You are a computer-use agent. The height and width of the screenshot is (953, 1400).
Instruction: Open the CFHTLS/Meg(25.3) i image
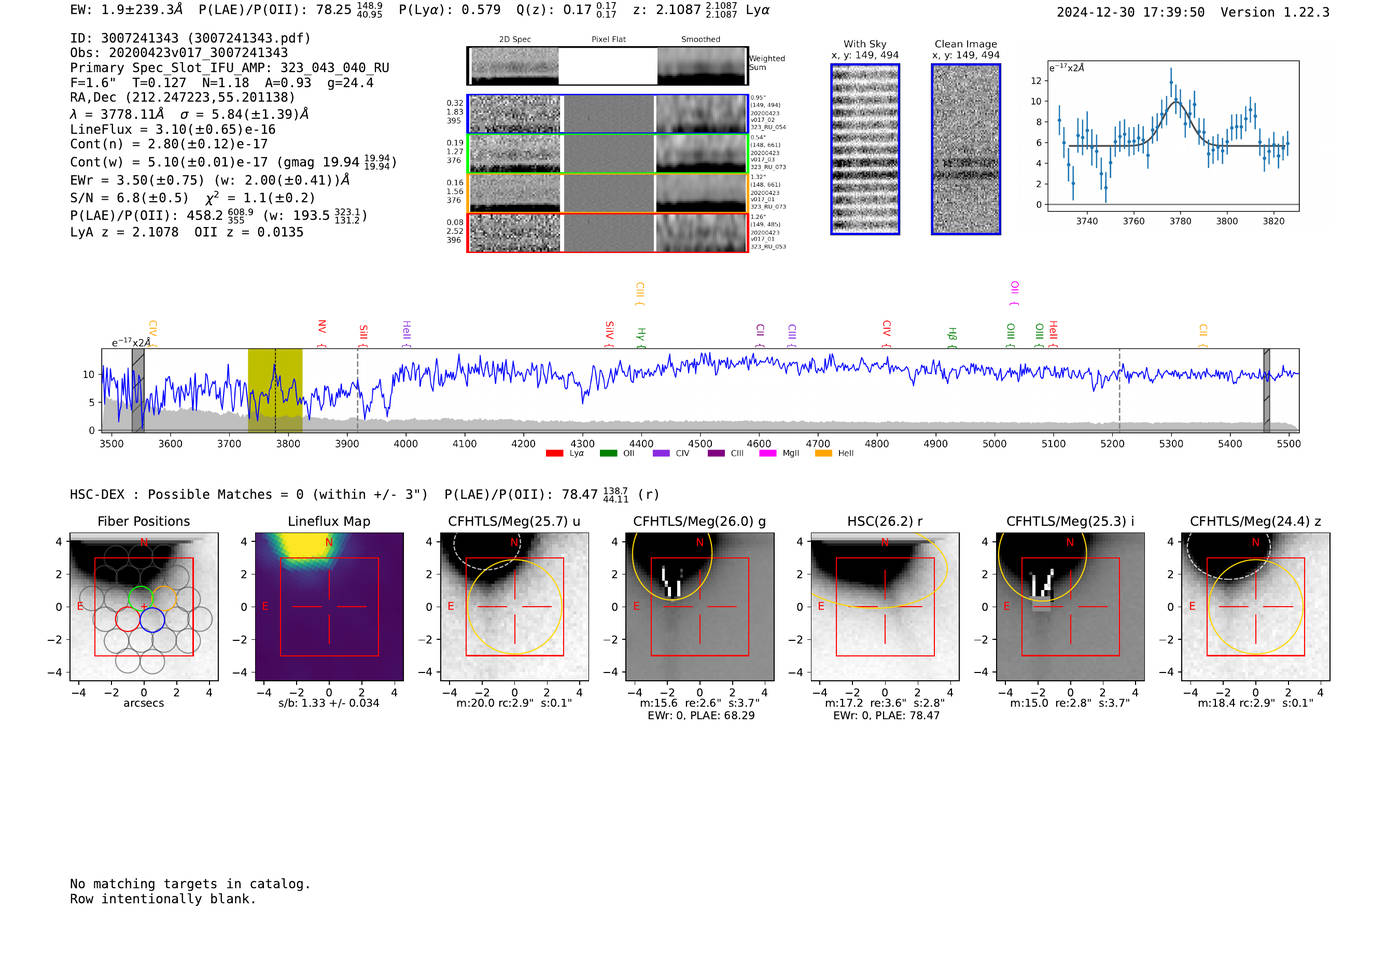tap(1070, 607)
